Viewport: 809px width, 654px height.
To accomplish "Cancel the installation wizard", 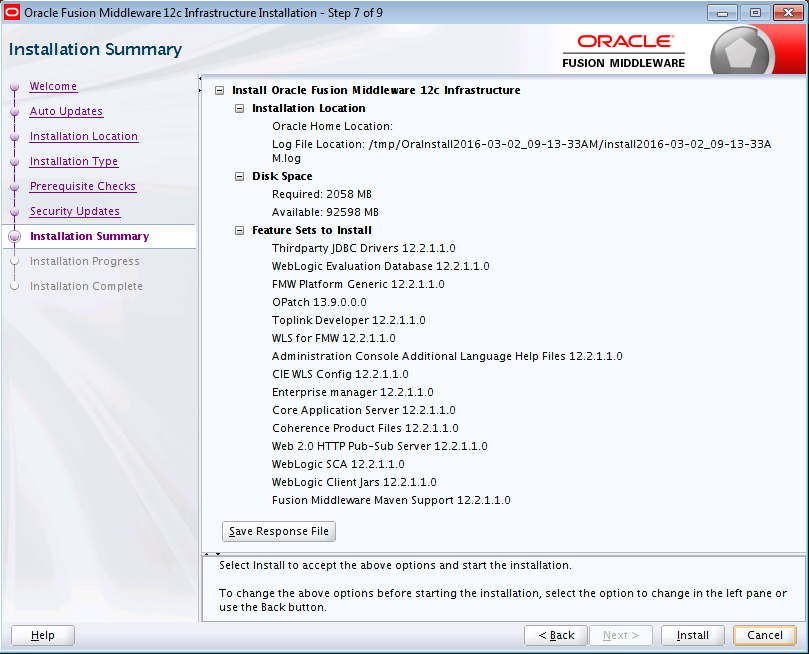I will pyautogui.click(x=765, y=635).
